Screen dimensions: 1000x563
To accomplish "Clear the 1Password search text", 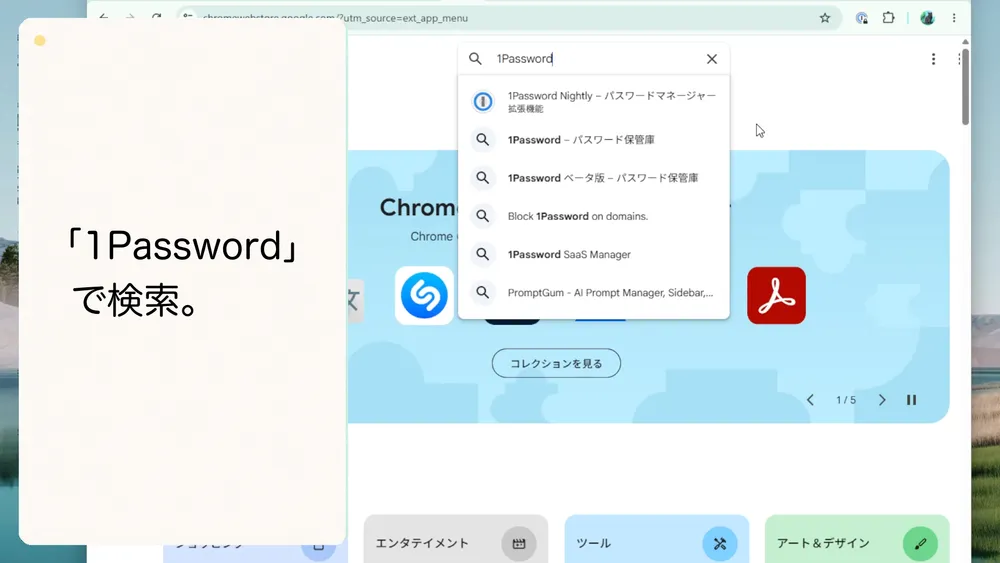I will point(712,59).
